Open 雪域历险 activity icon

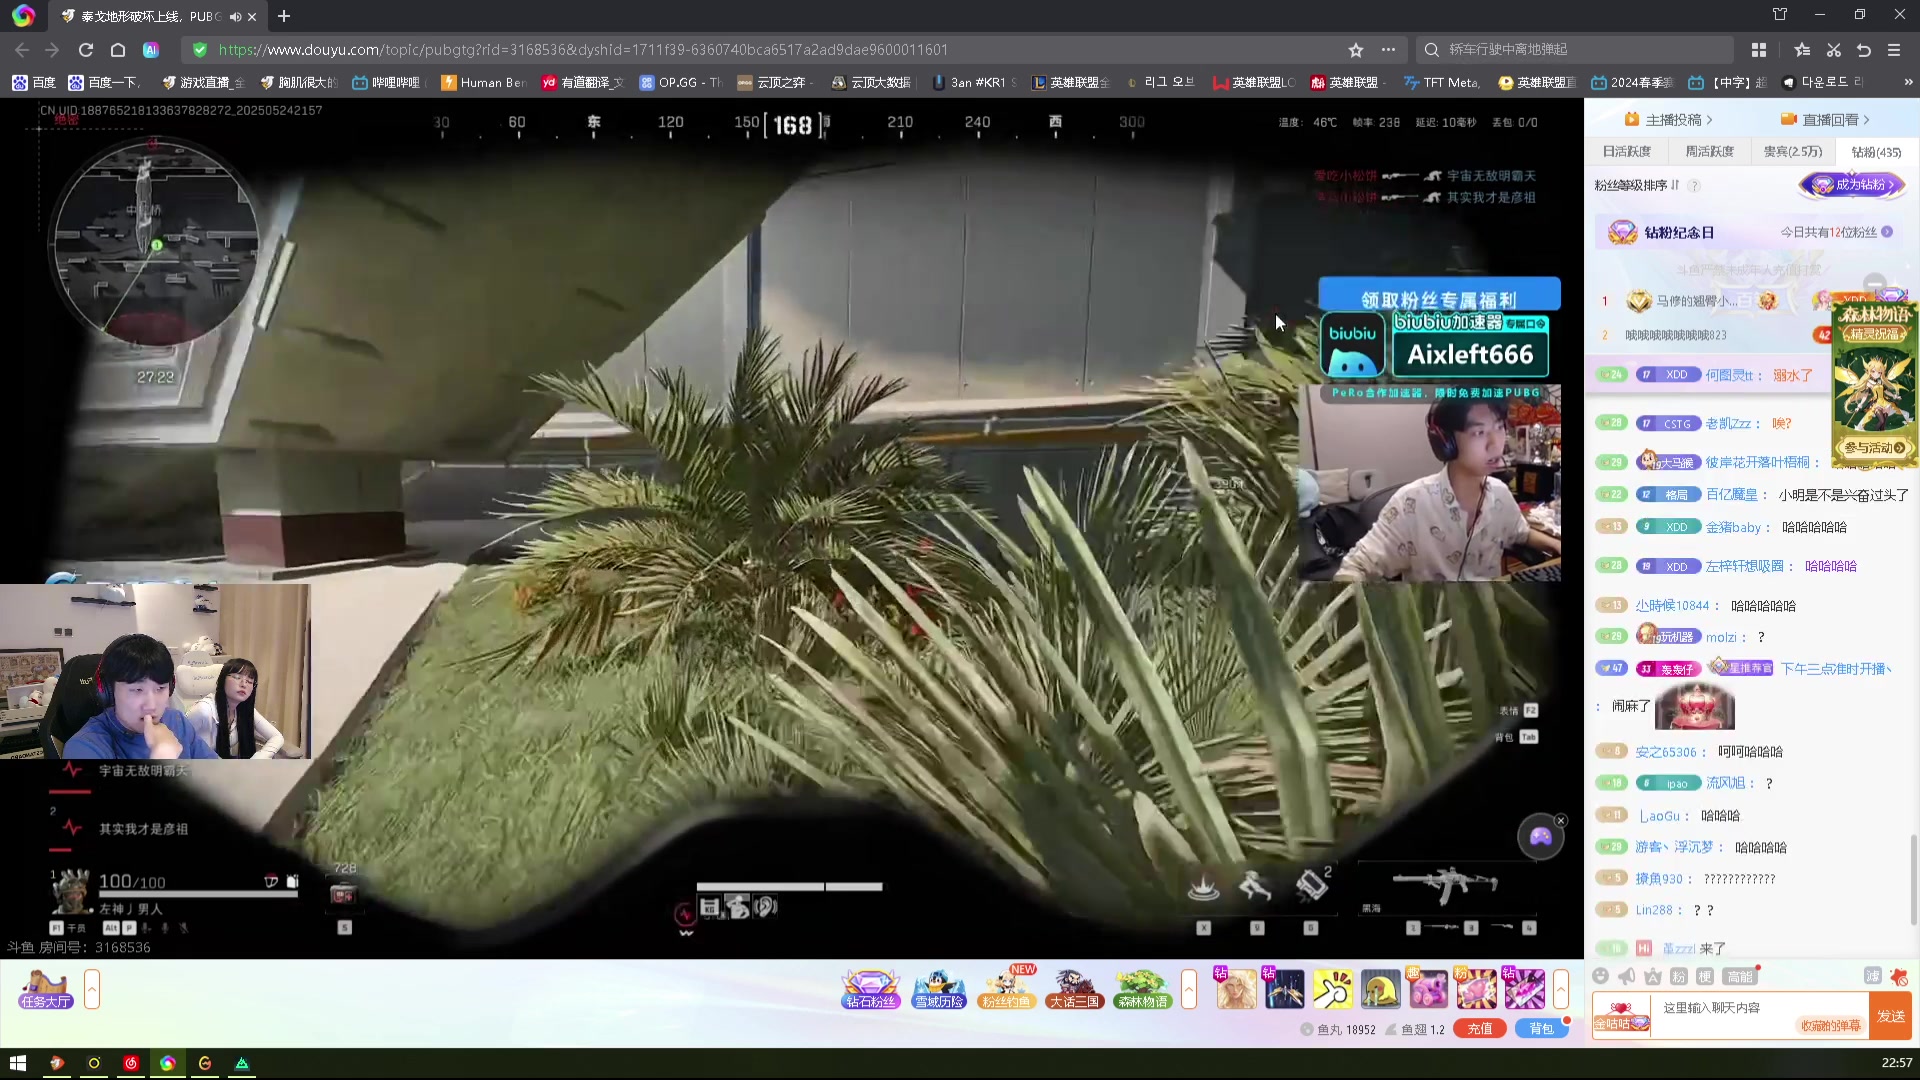[939, 990]
